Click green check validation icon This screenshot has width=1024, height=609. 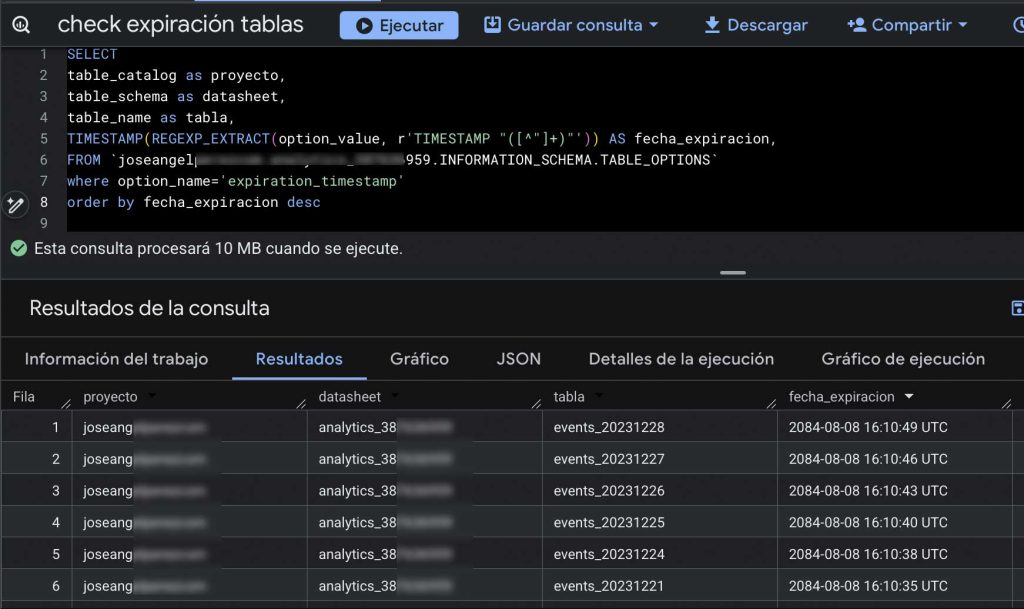19,248
